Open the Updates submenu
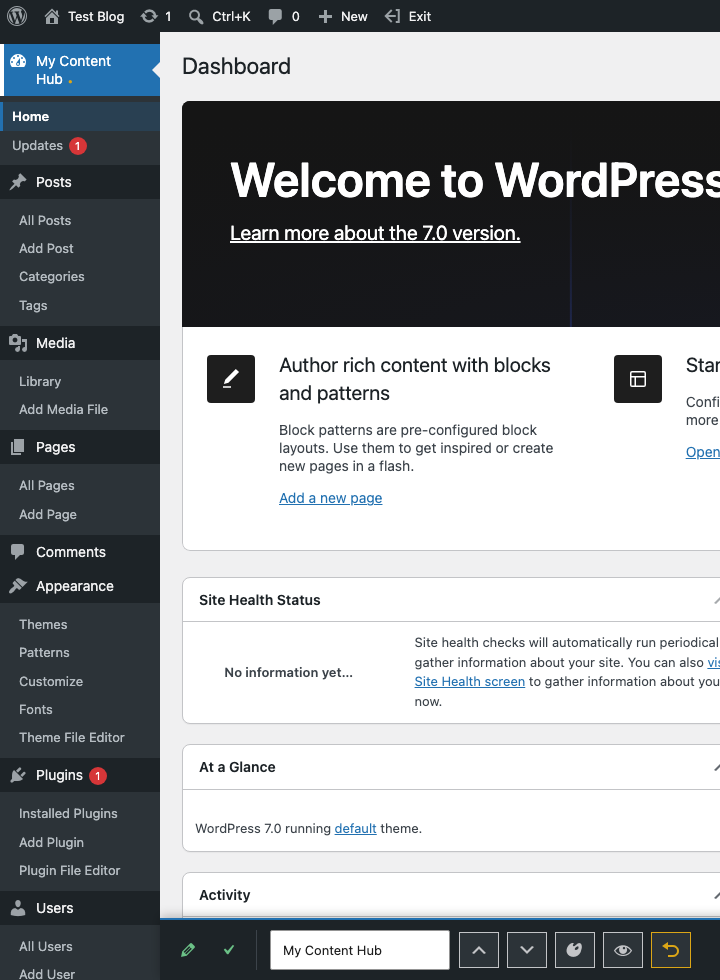Viewport: 720px width, 980px height. [38, 146]
